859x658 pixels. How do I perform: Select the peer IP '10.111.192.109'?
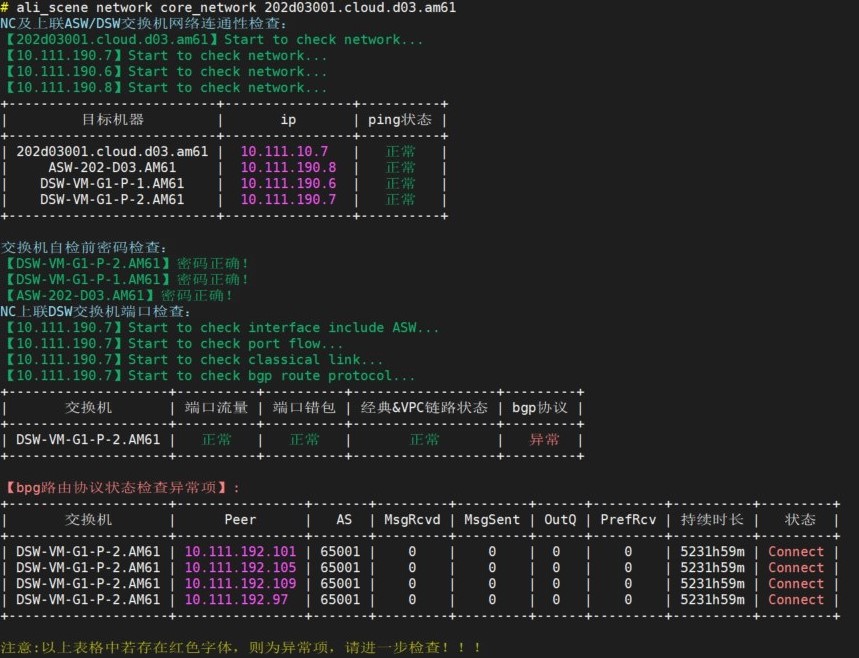240,583
